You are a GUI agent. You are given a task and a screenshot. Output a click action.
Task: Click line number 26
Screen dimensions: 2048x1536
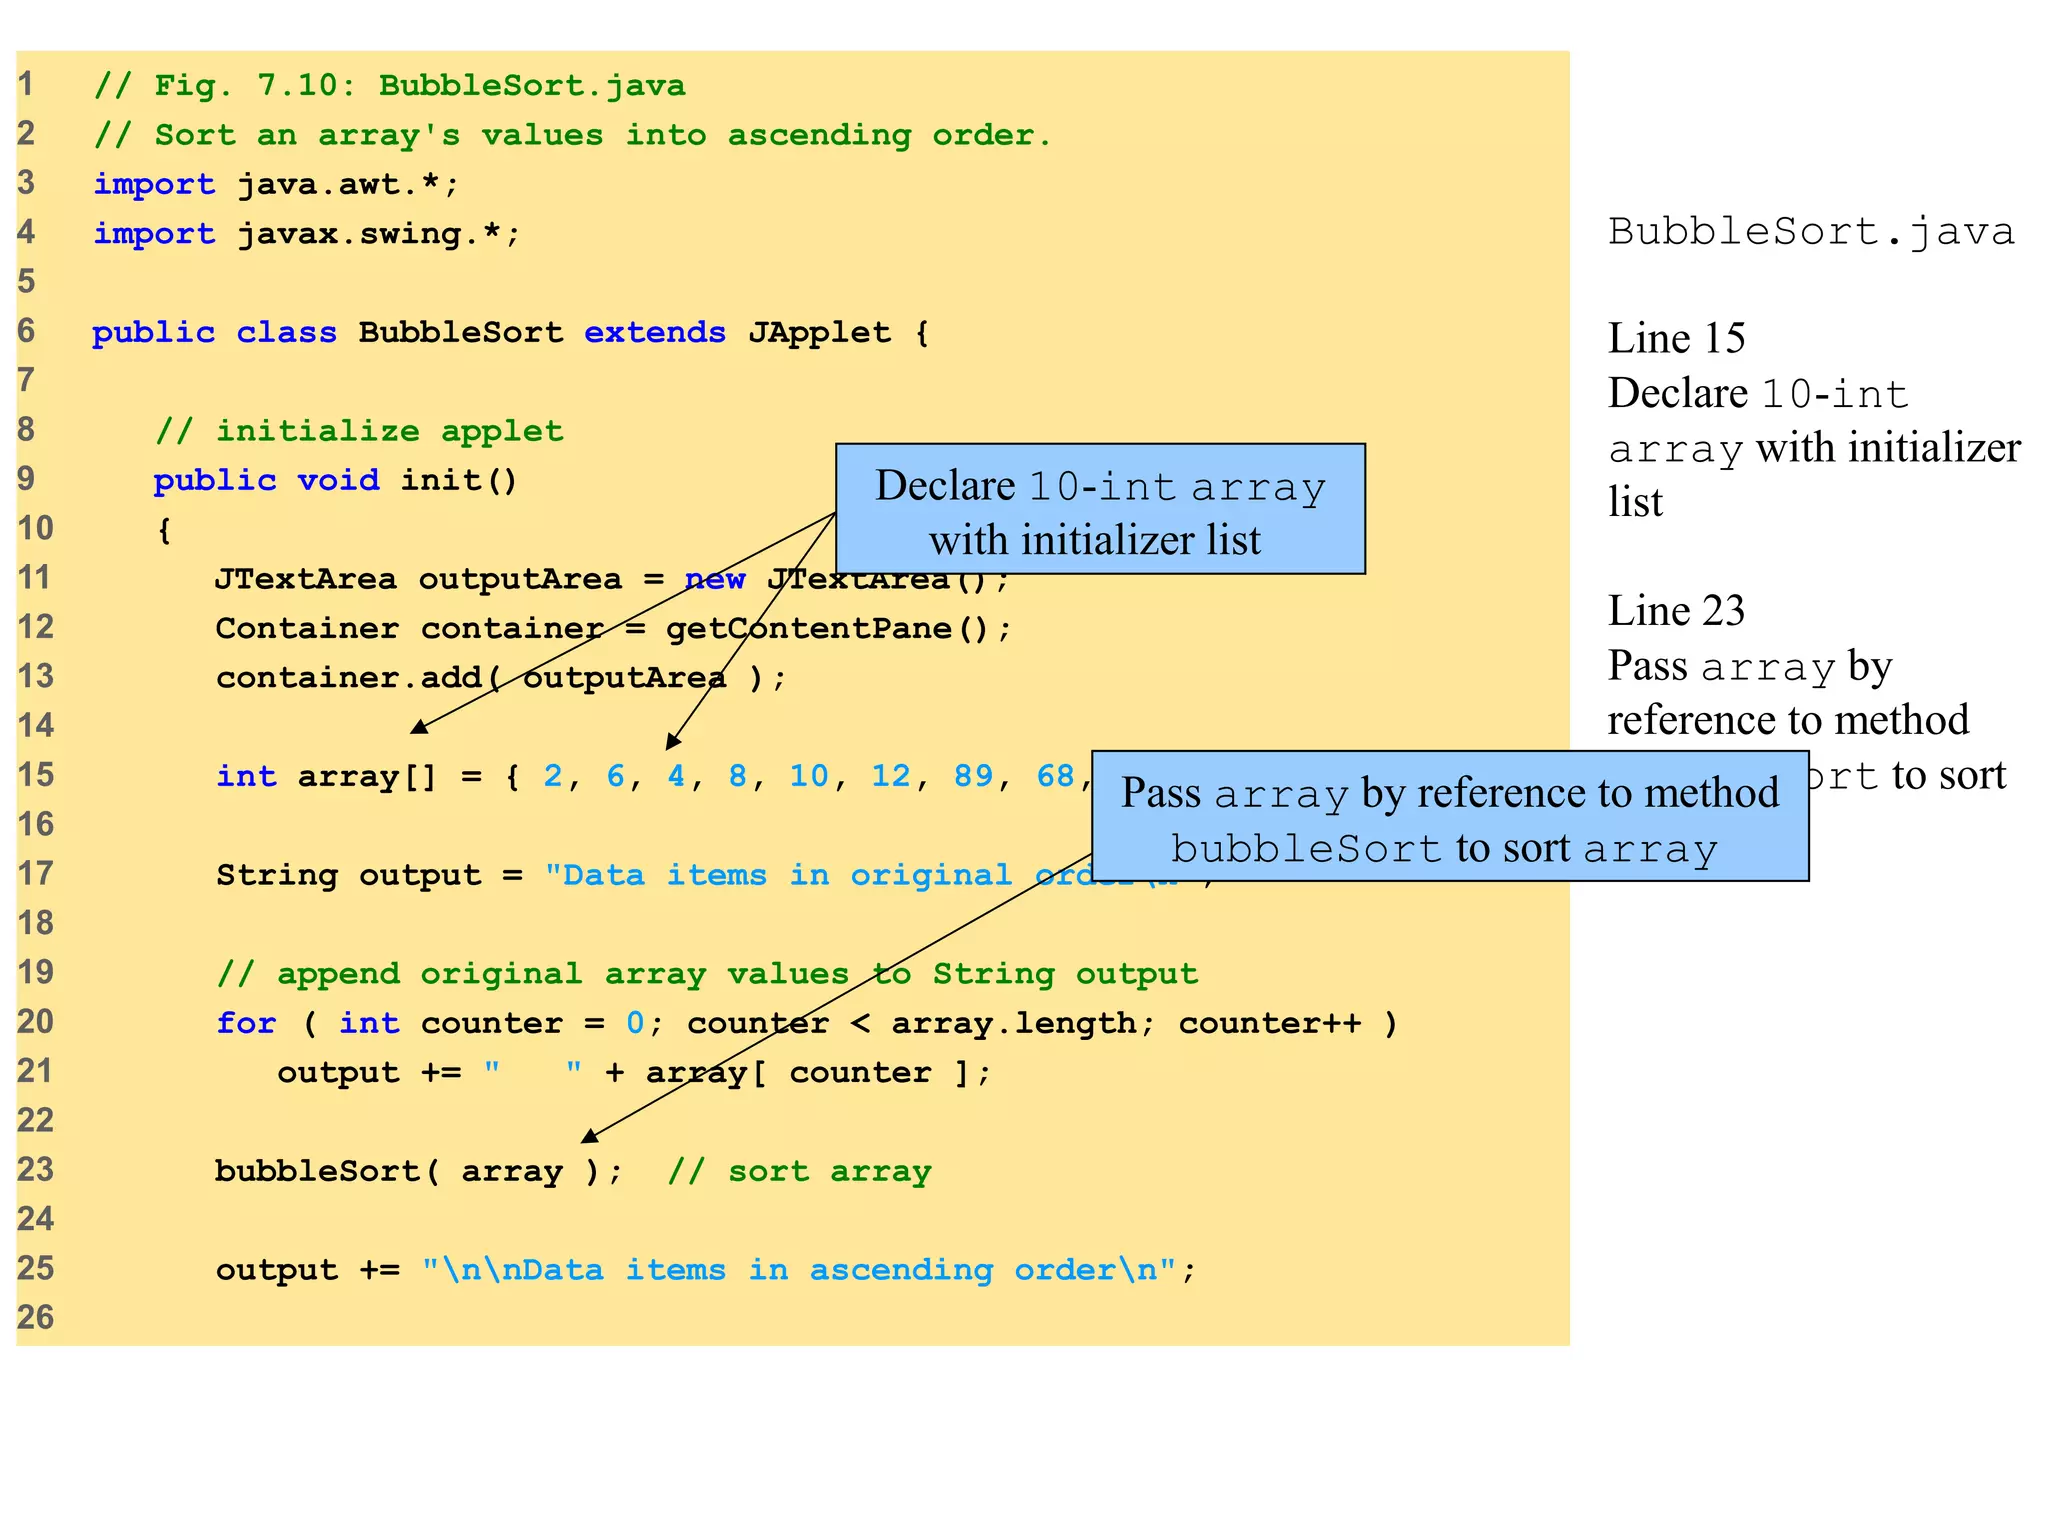35,1317
